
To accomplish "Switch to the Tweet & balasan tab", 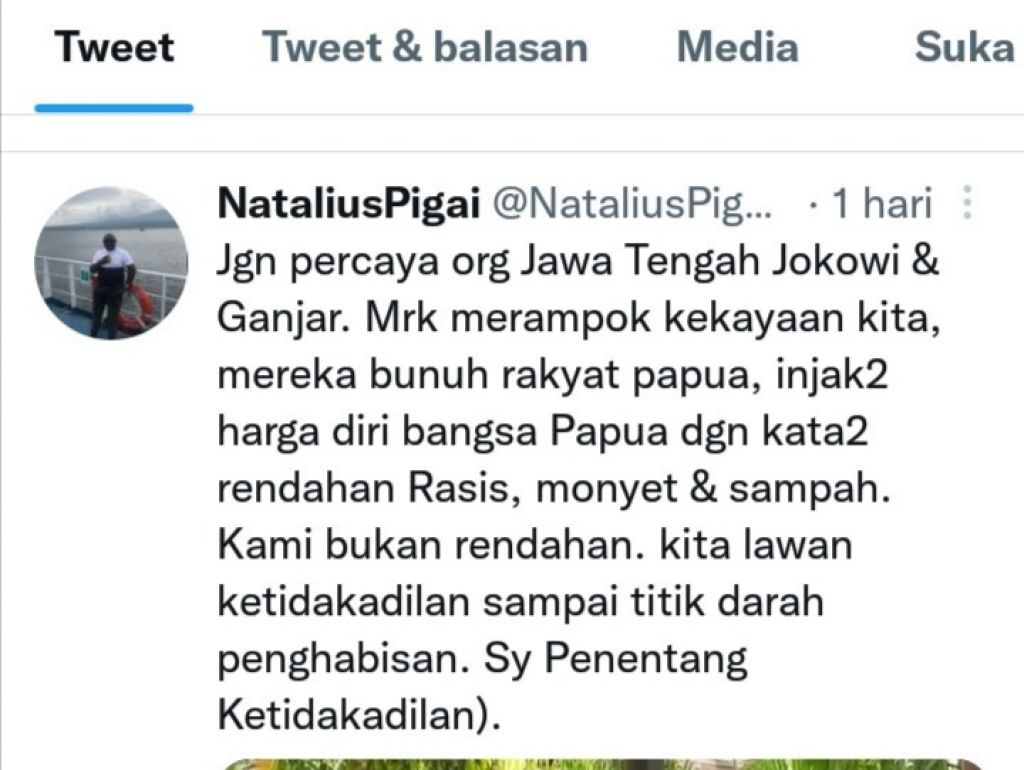I will coord(425,48).
